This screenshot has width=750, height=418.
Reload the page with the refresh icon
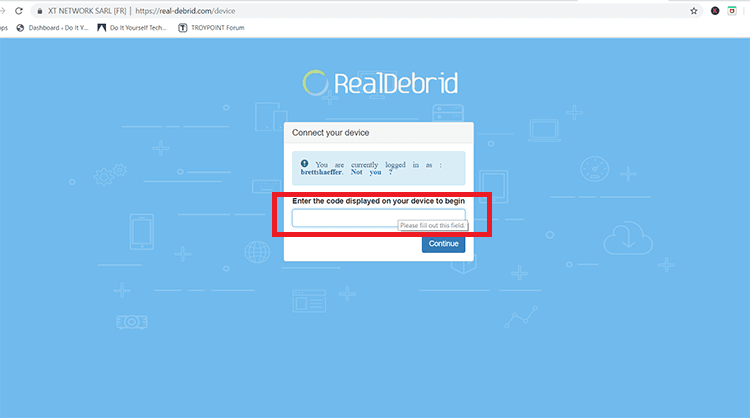pos(19,11)
